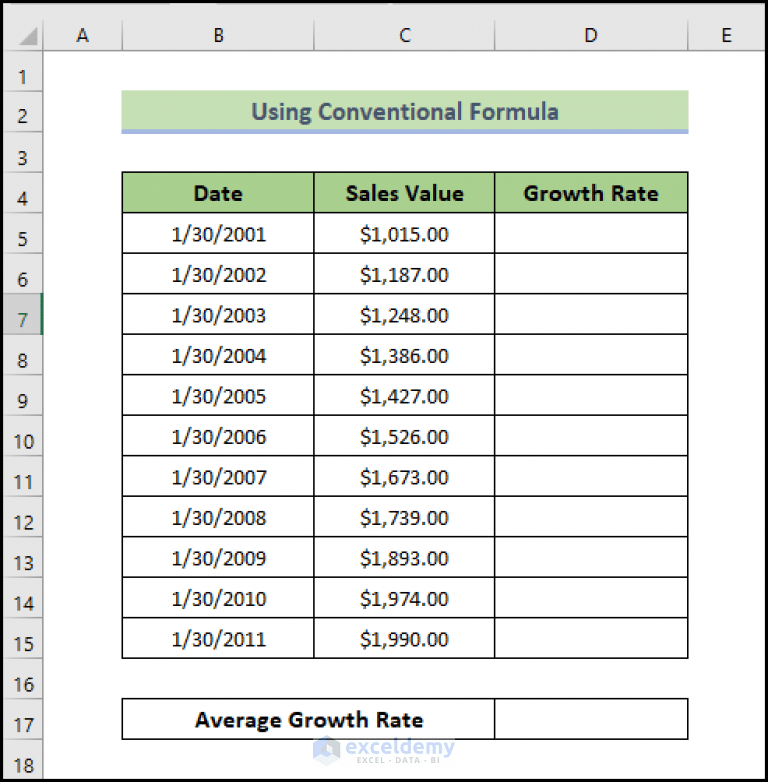Select column D header
The image size is (768, 782).
point(591,35)
